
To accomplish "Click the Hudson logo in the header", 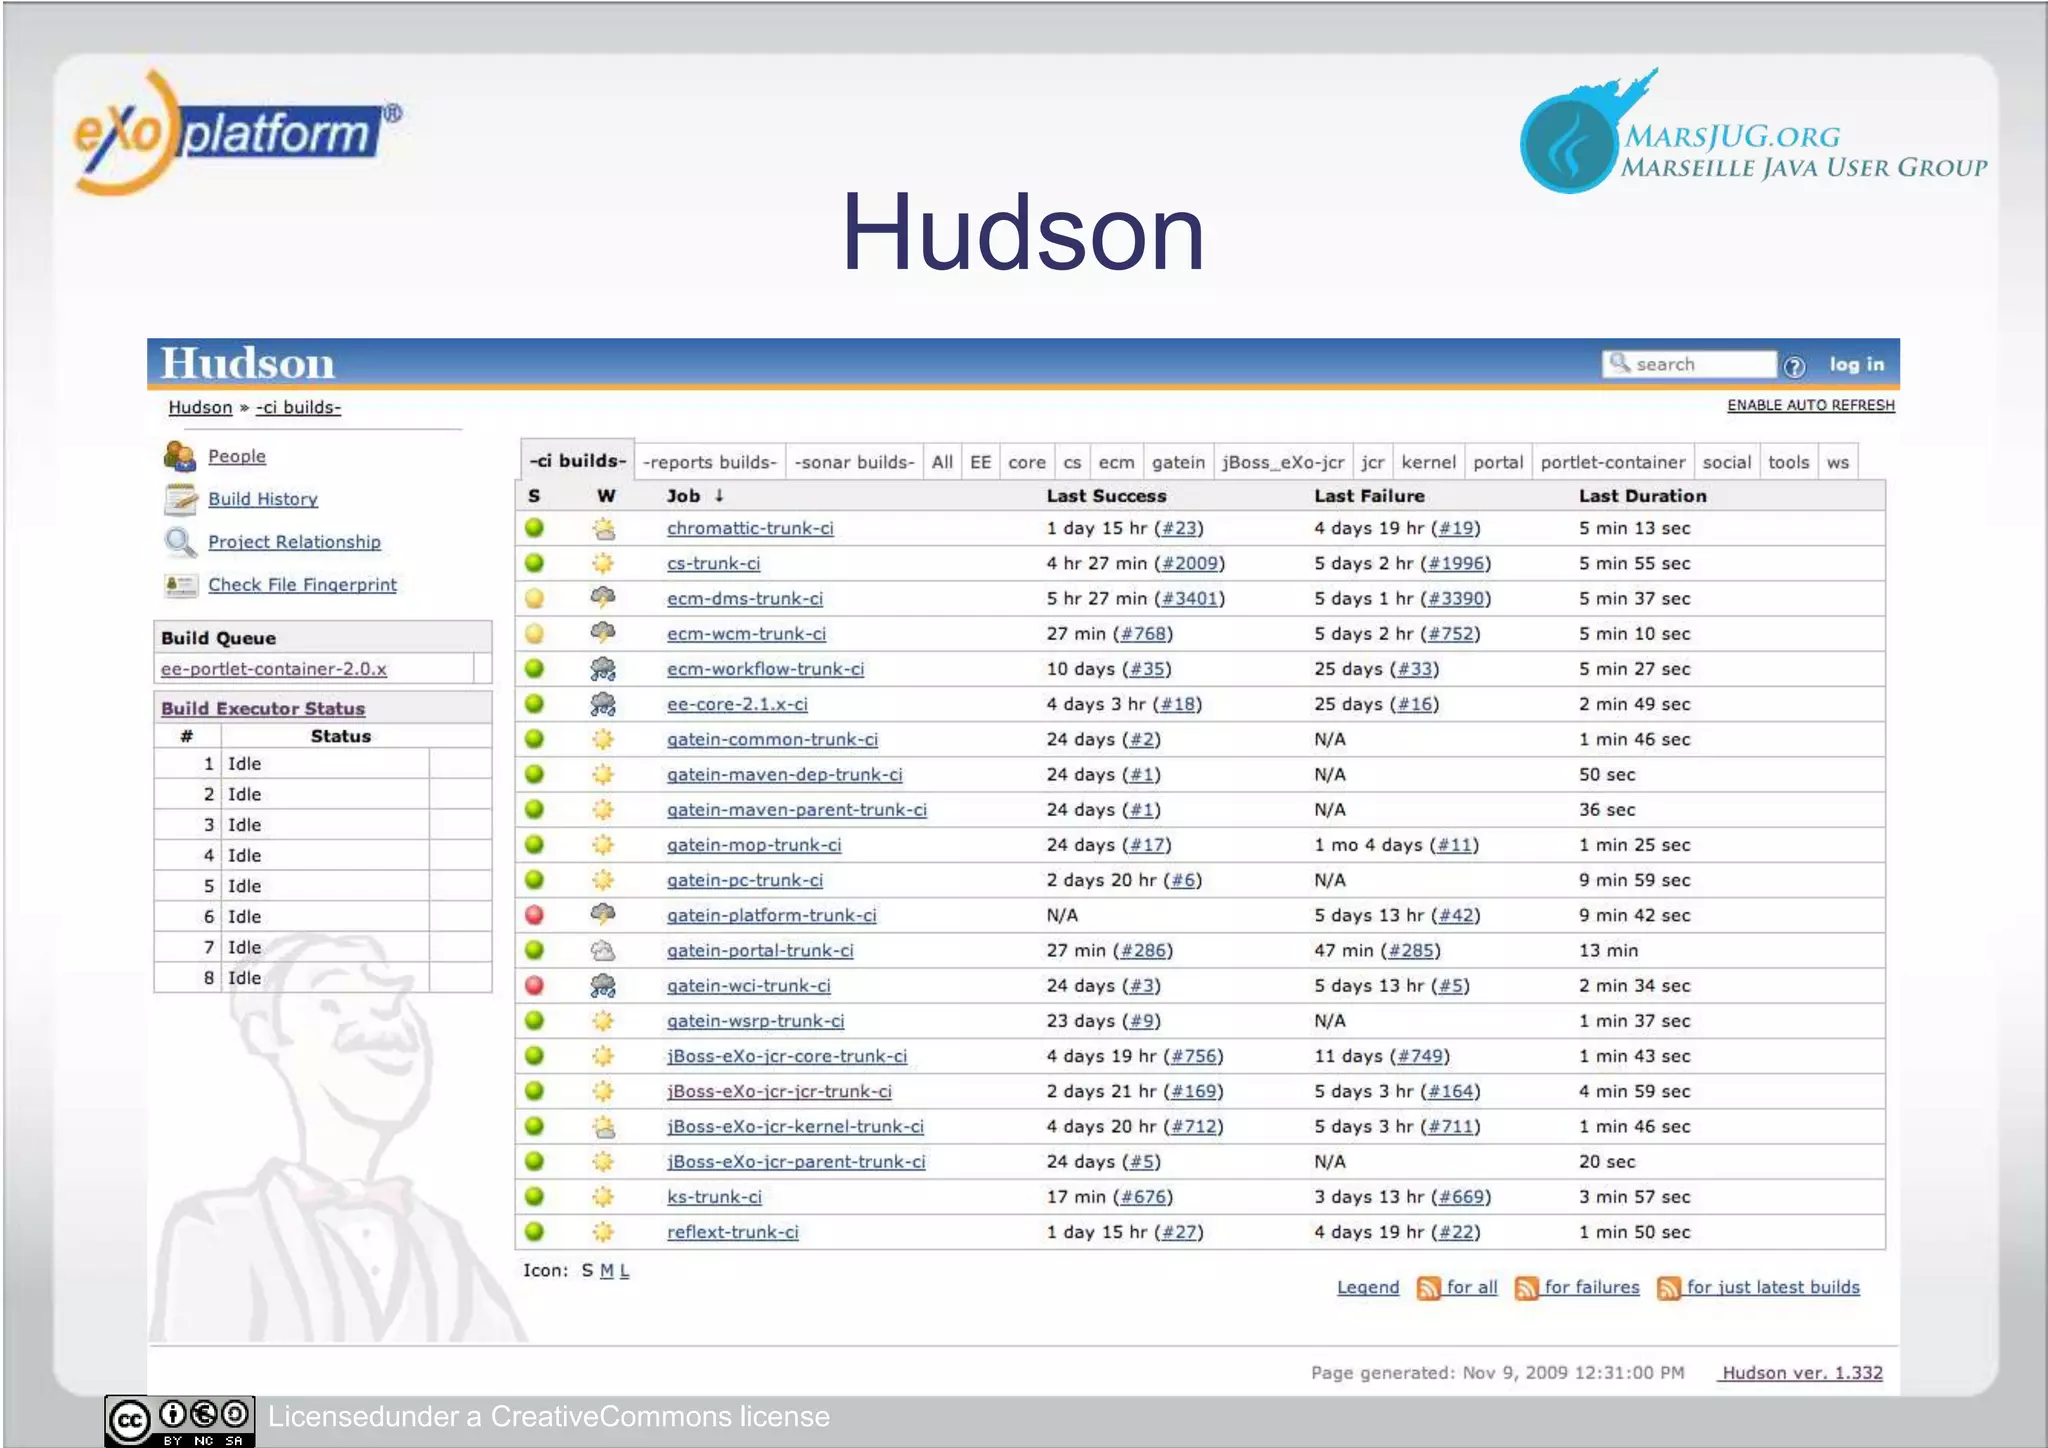I will 247,363.
